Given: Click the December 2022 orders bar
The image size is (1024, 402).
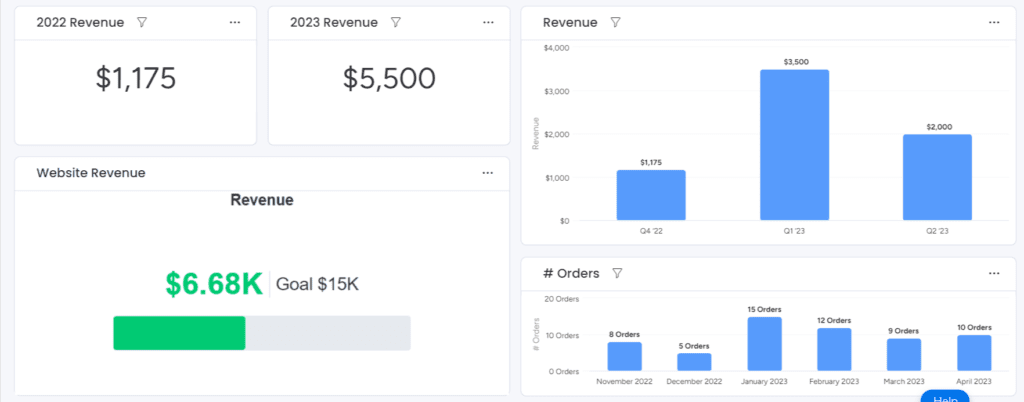Looking at the screenshot, I should coord(694,362).
